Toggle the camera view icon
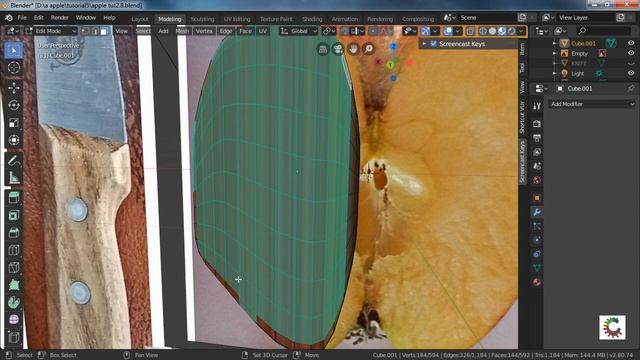This screenshot has width=640, height=360. point(338,49)
